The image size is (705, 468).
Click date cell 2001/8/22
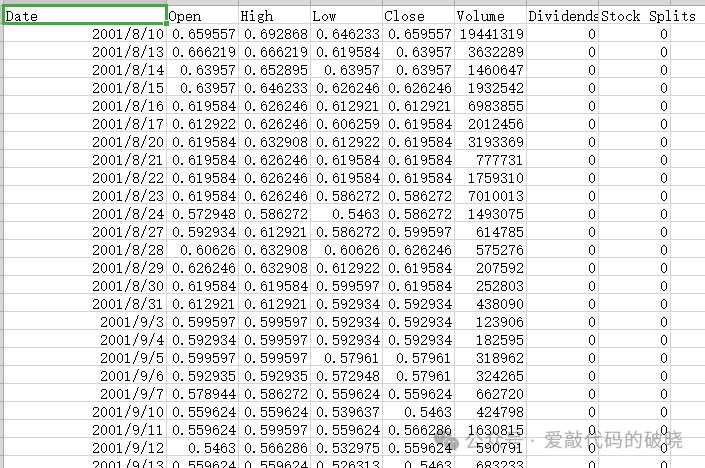tap(85, 178)
